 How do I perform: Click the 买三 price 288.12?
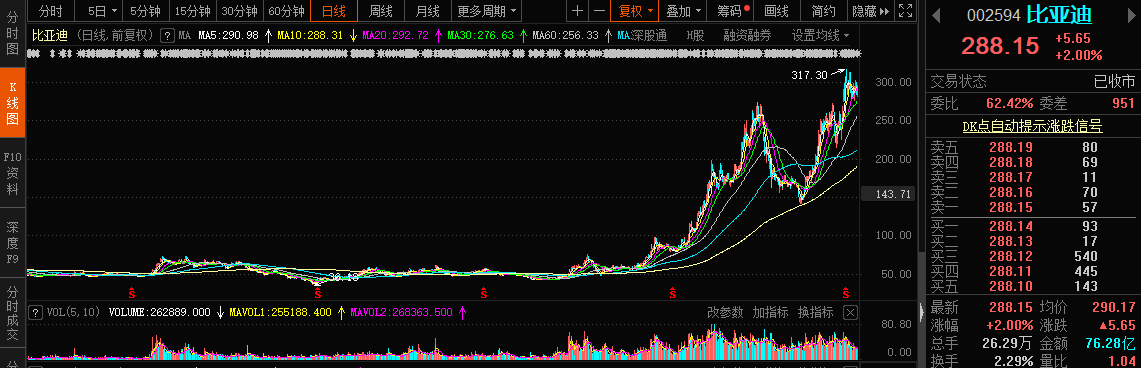[x=1010, y=256]
